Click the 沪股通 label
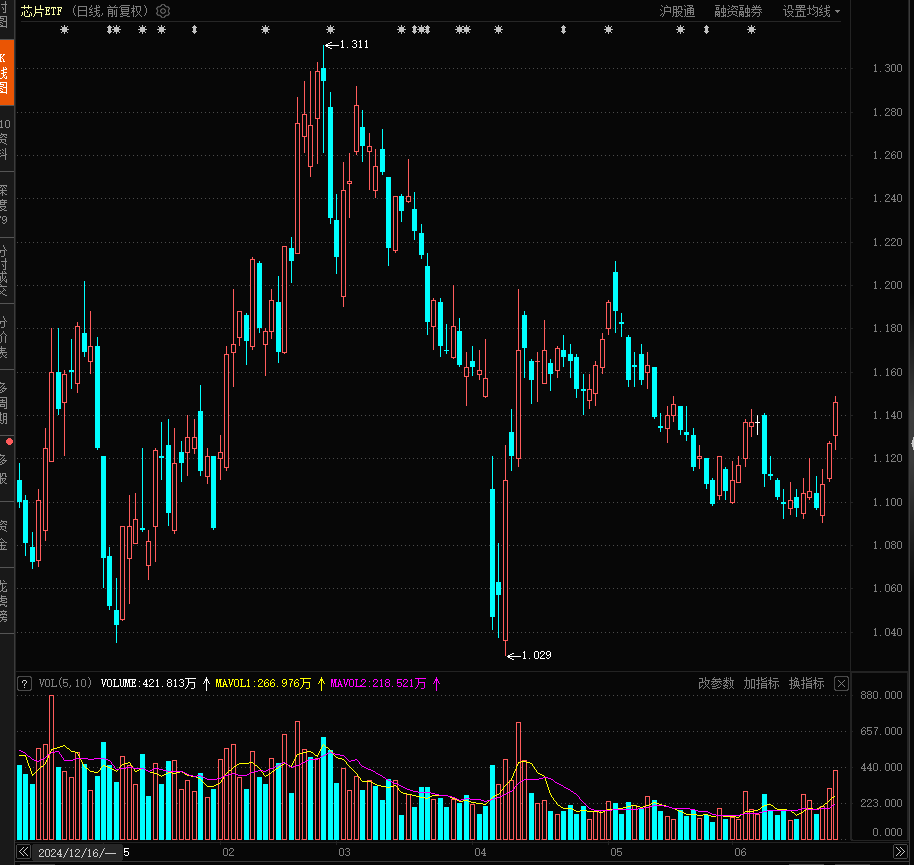This screenshot has height=865, width=914. 677,11
